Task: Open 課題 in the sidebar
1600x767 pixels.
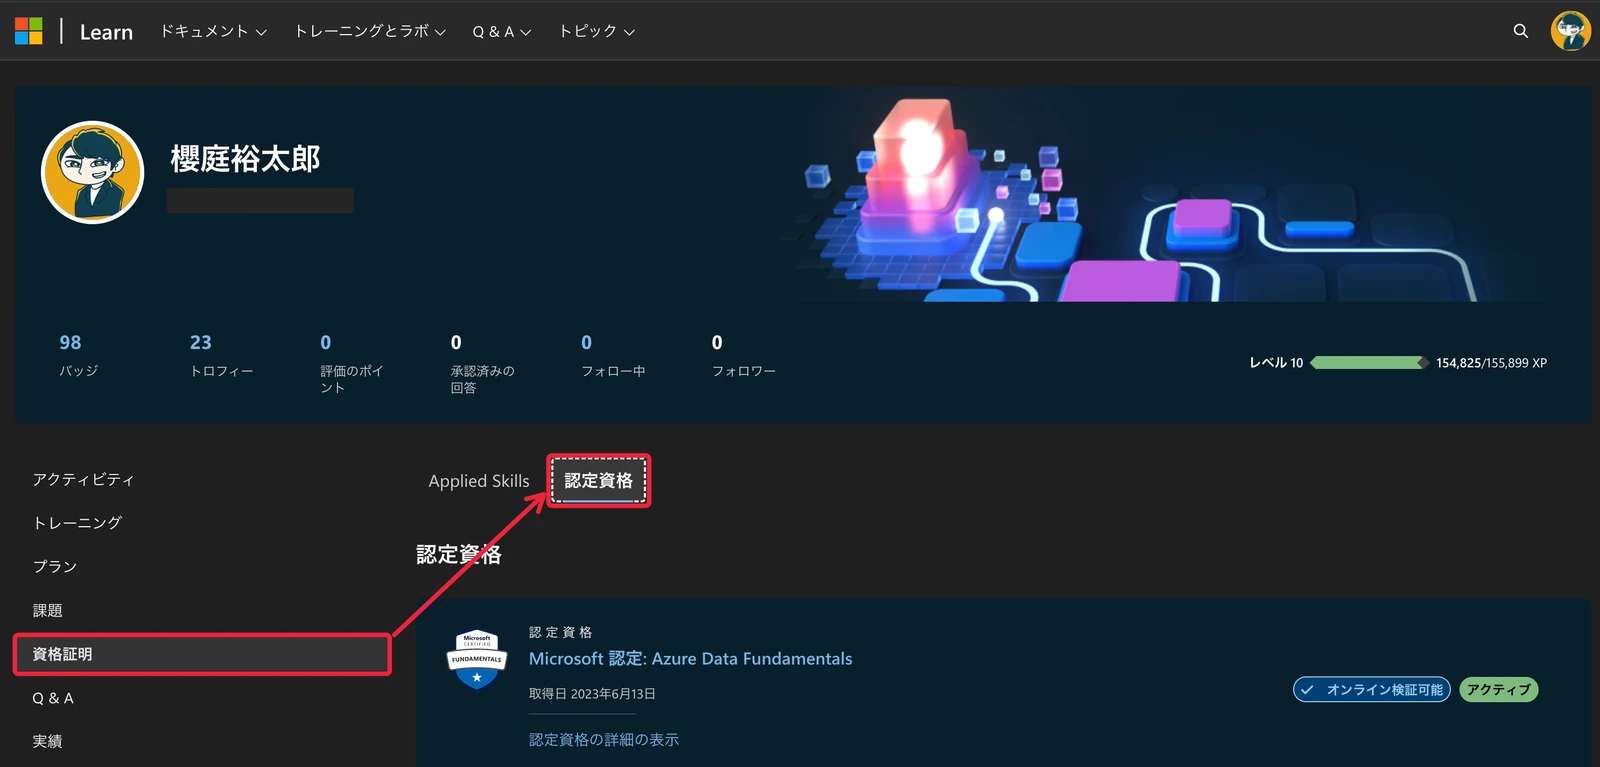Action: click(x=48, y=611)
